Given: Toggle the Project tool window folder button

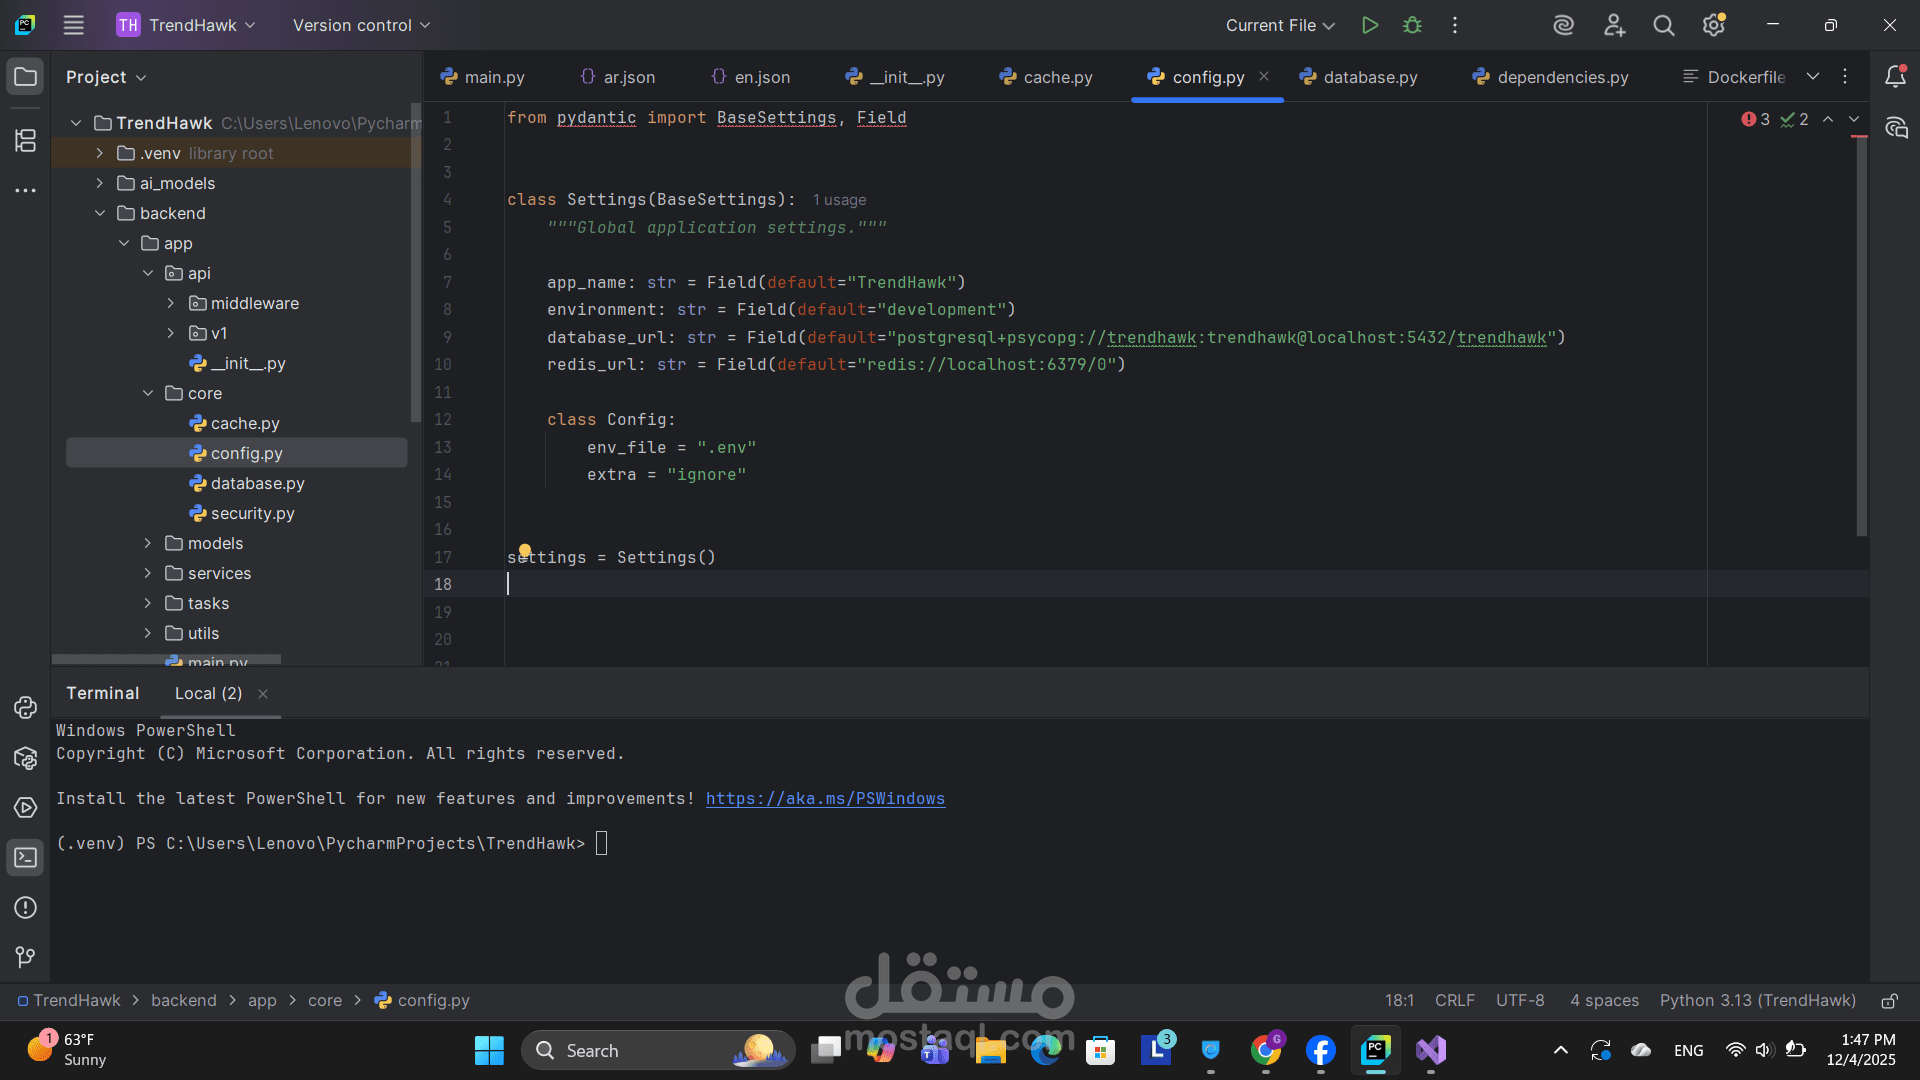Looking at the screenshot, I should (25, 77).
